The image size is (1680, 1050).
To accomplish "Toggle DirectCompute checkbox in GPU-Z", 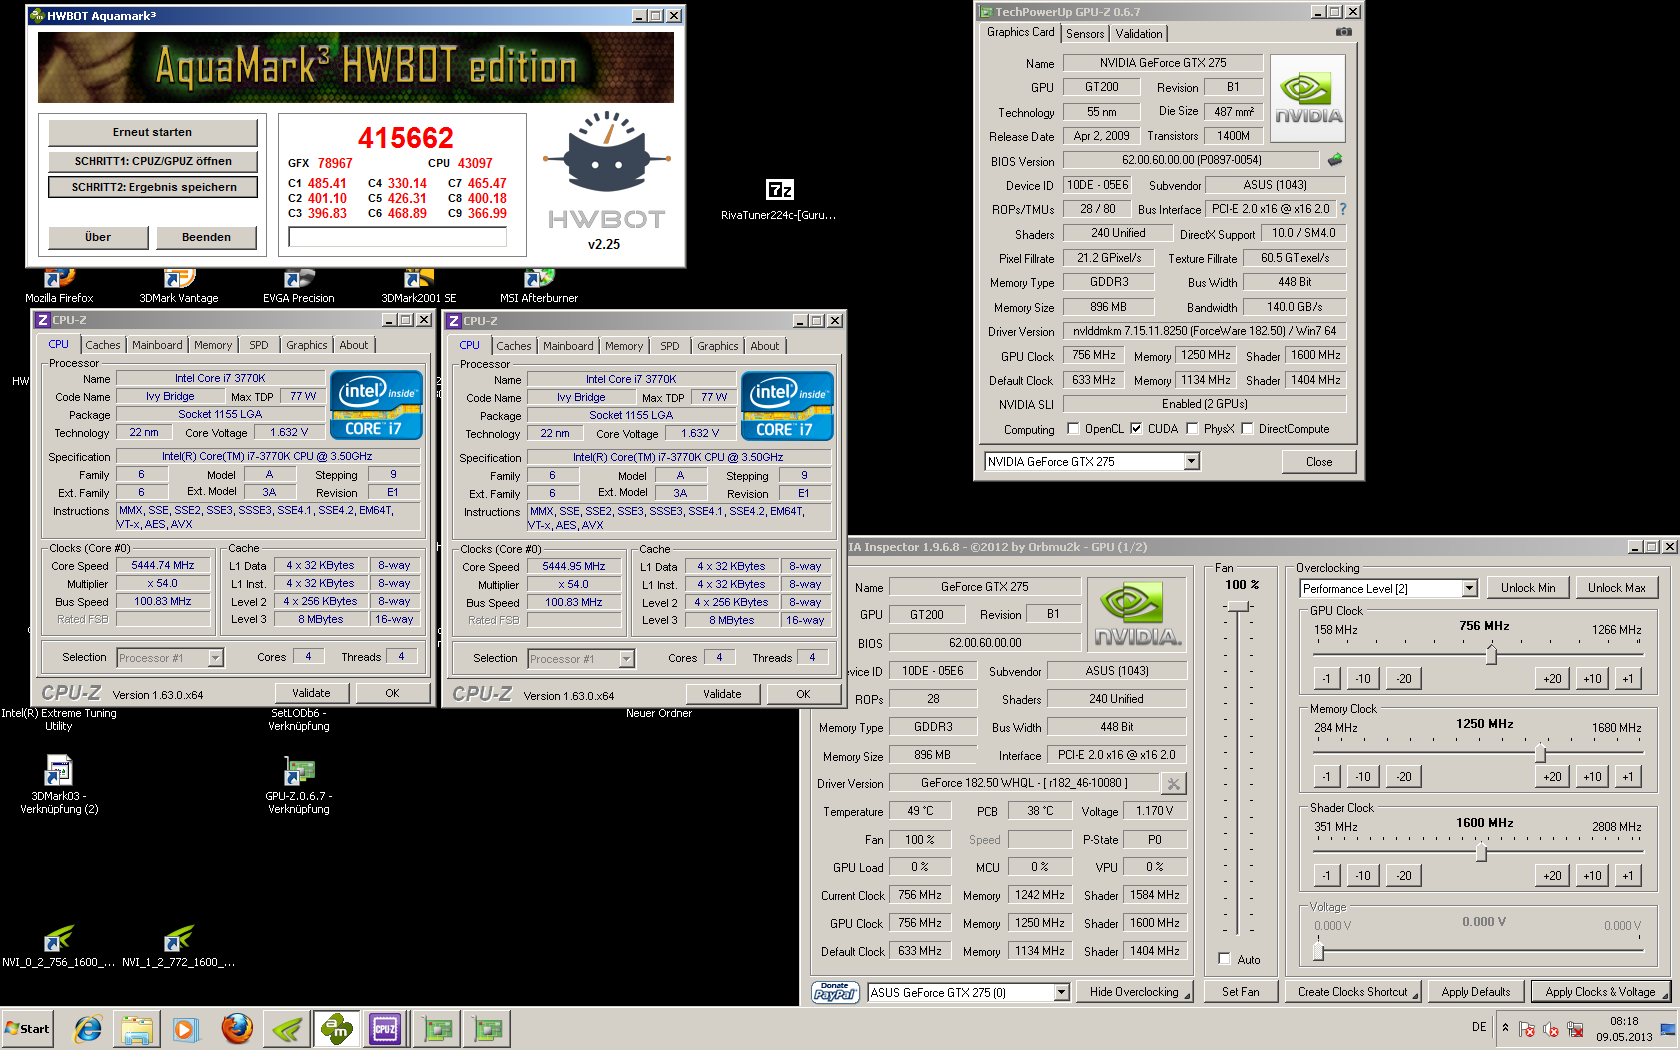I will coord(1247,428).
